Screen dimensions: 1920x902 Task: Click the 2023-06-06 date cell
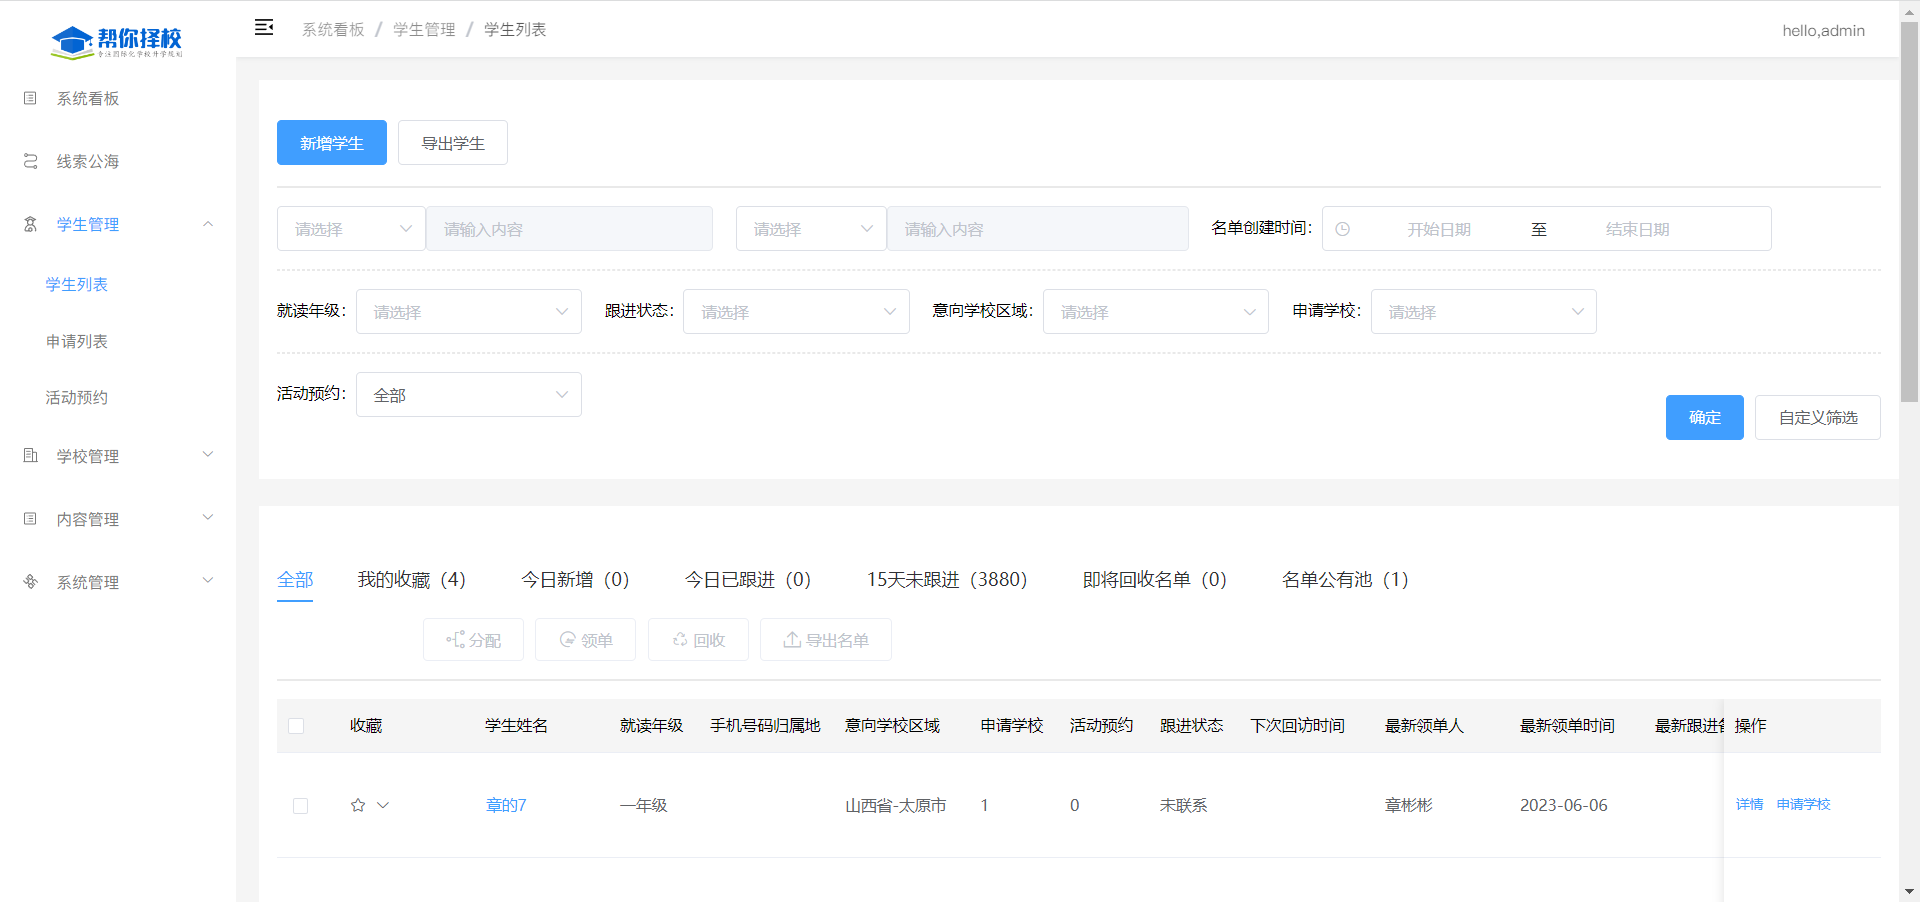click(x=1564, y=805)
